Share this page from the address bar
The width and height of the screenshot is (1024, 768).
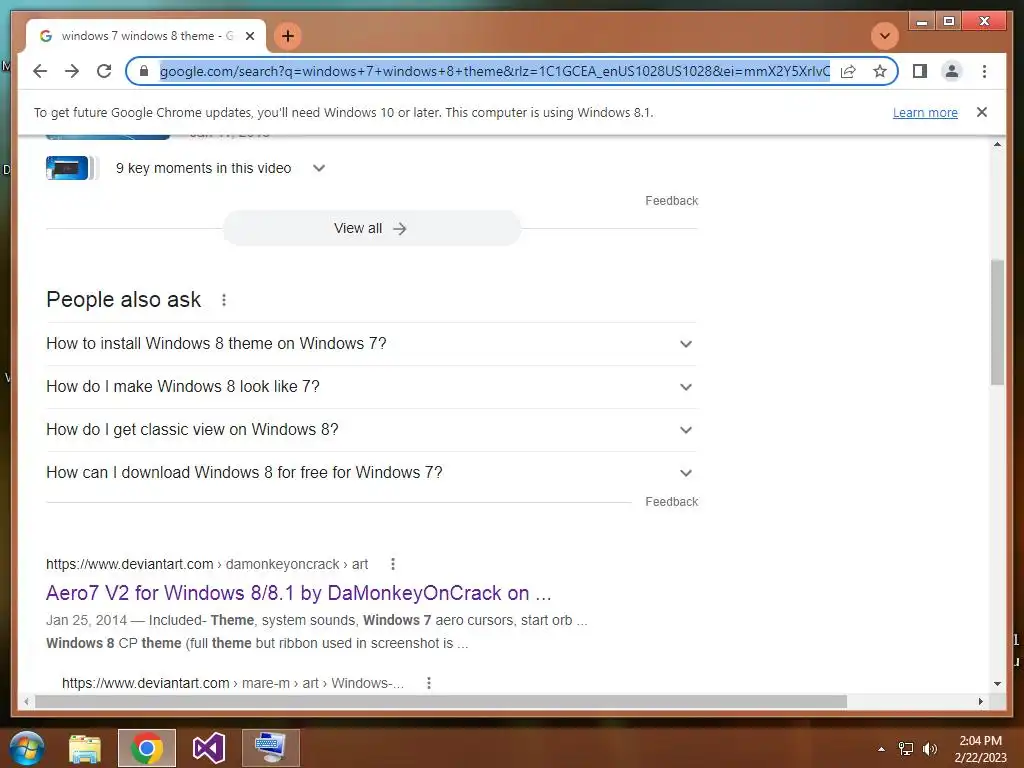[848, 71]
